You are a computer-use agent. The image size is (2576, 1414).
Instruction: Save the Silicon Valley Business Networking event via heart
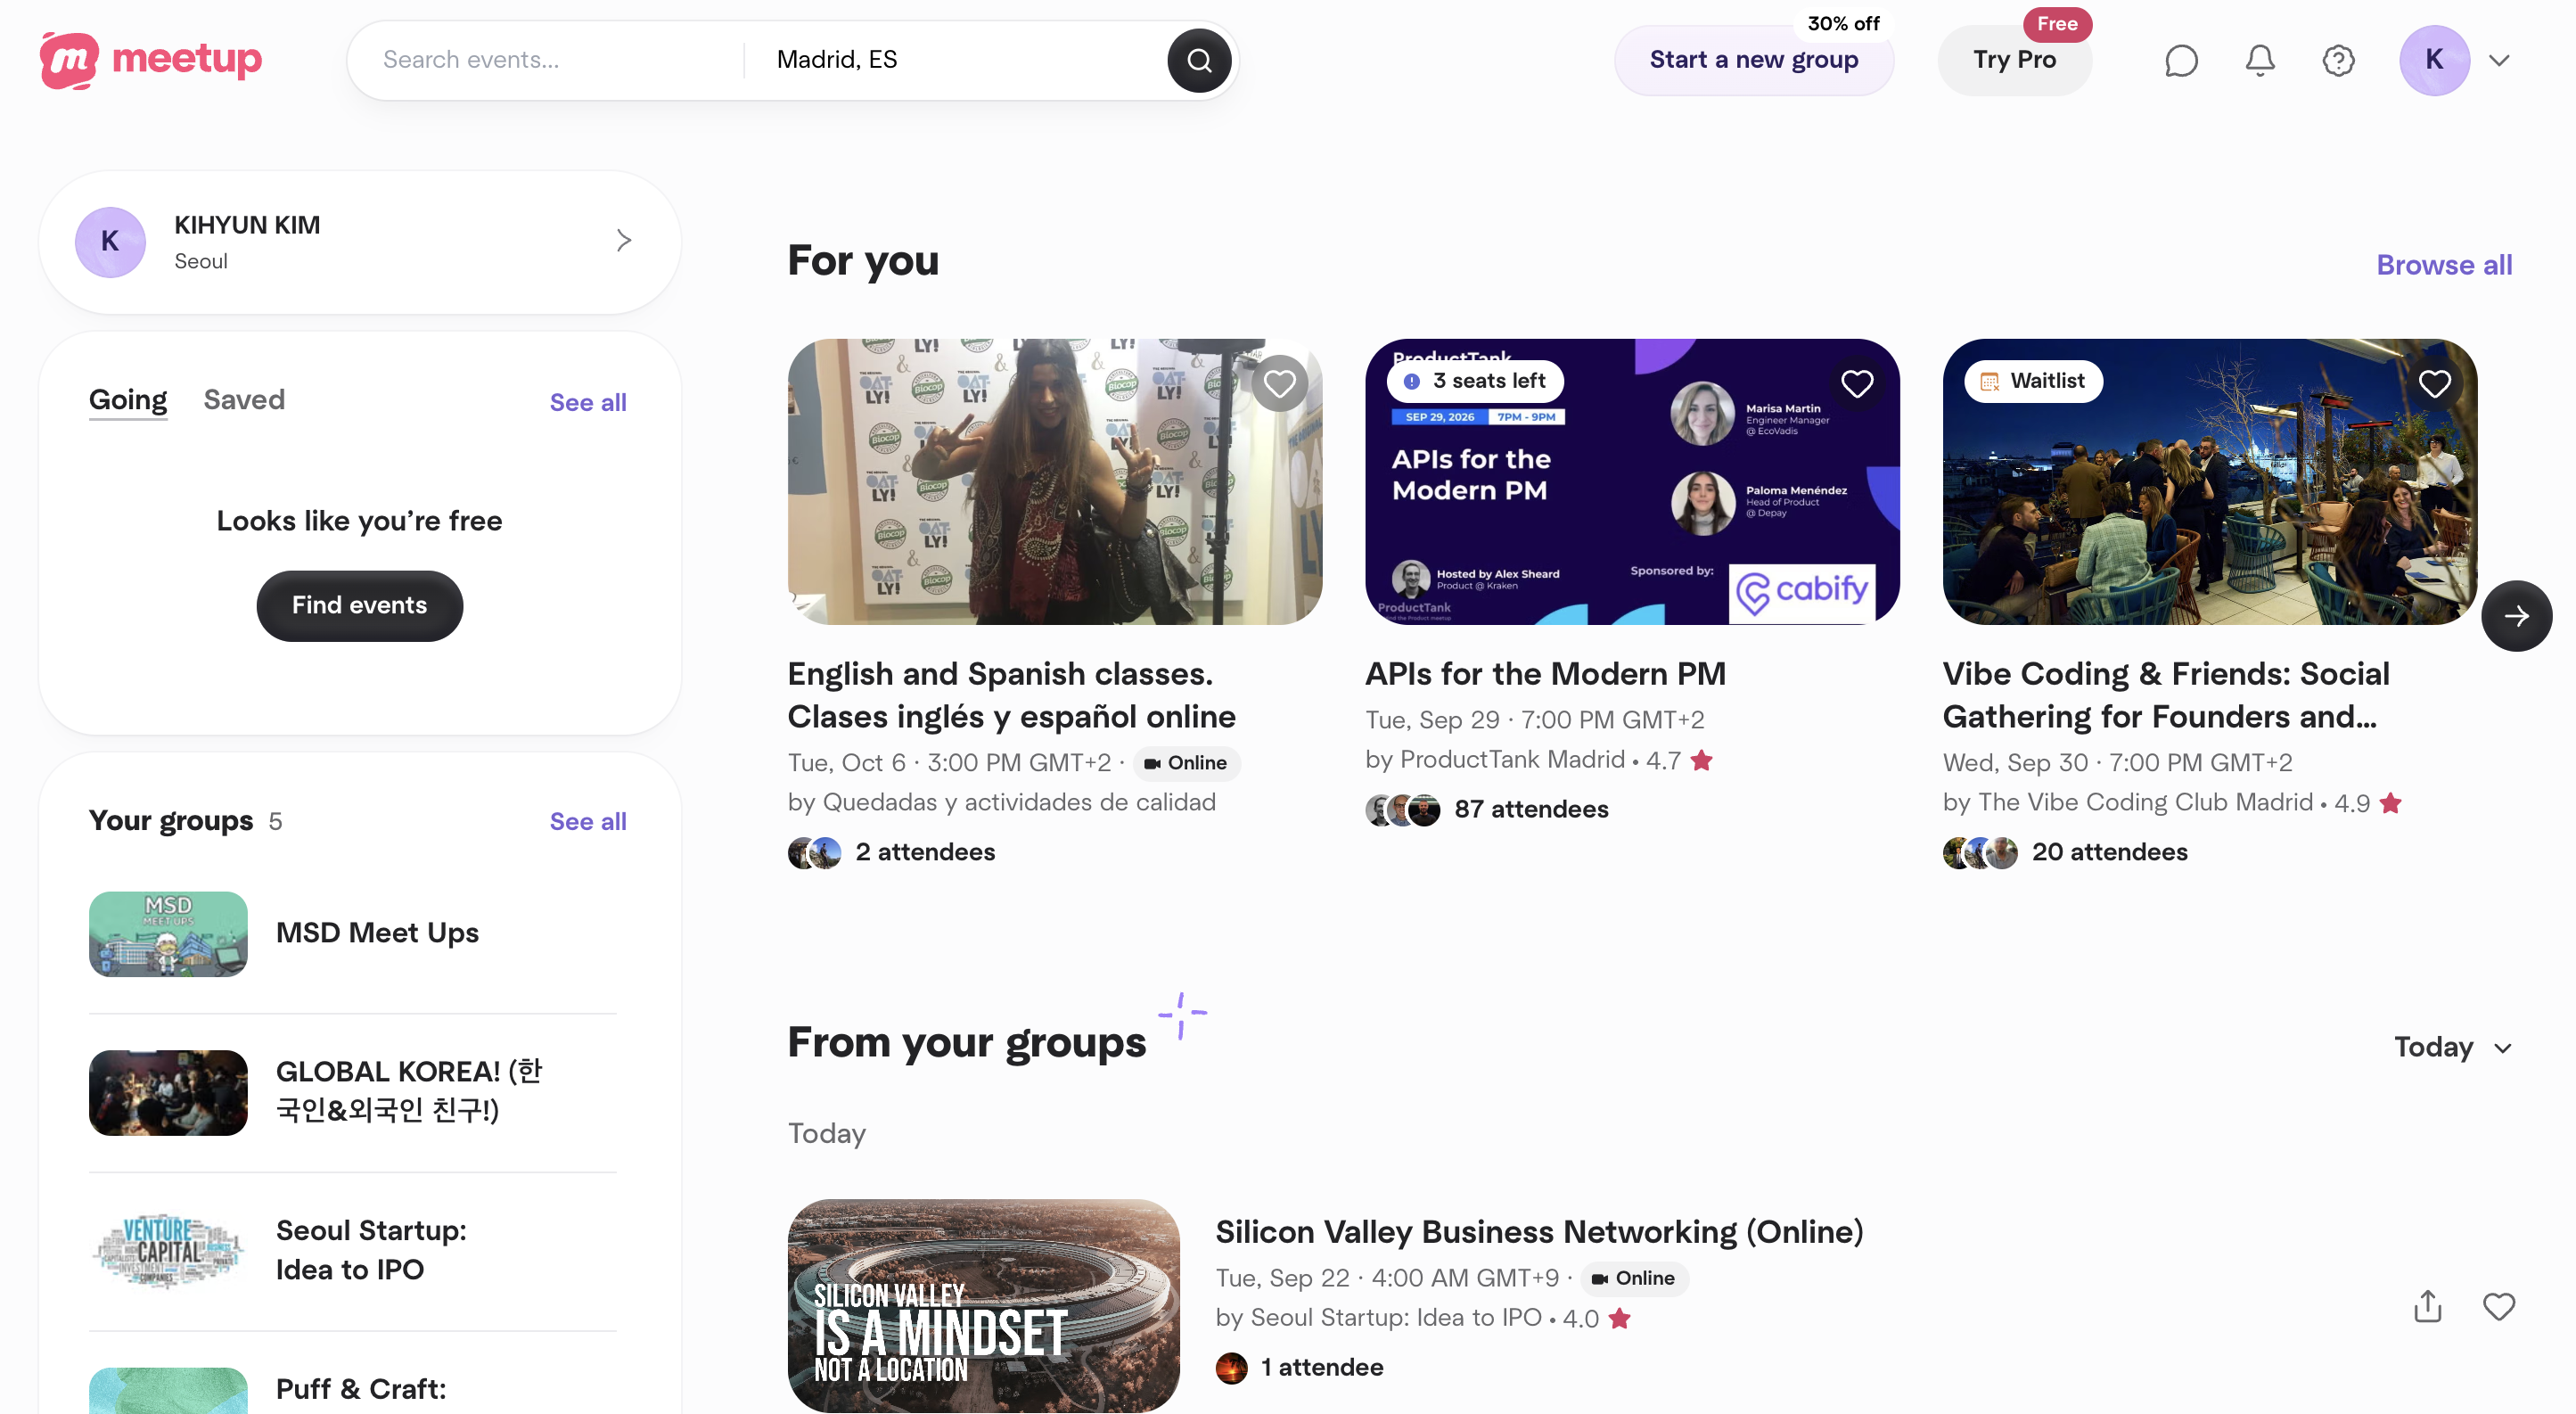[x=2498, y=1306]
